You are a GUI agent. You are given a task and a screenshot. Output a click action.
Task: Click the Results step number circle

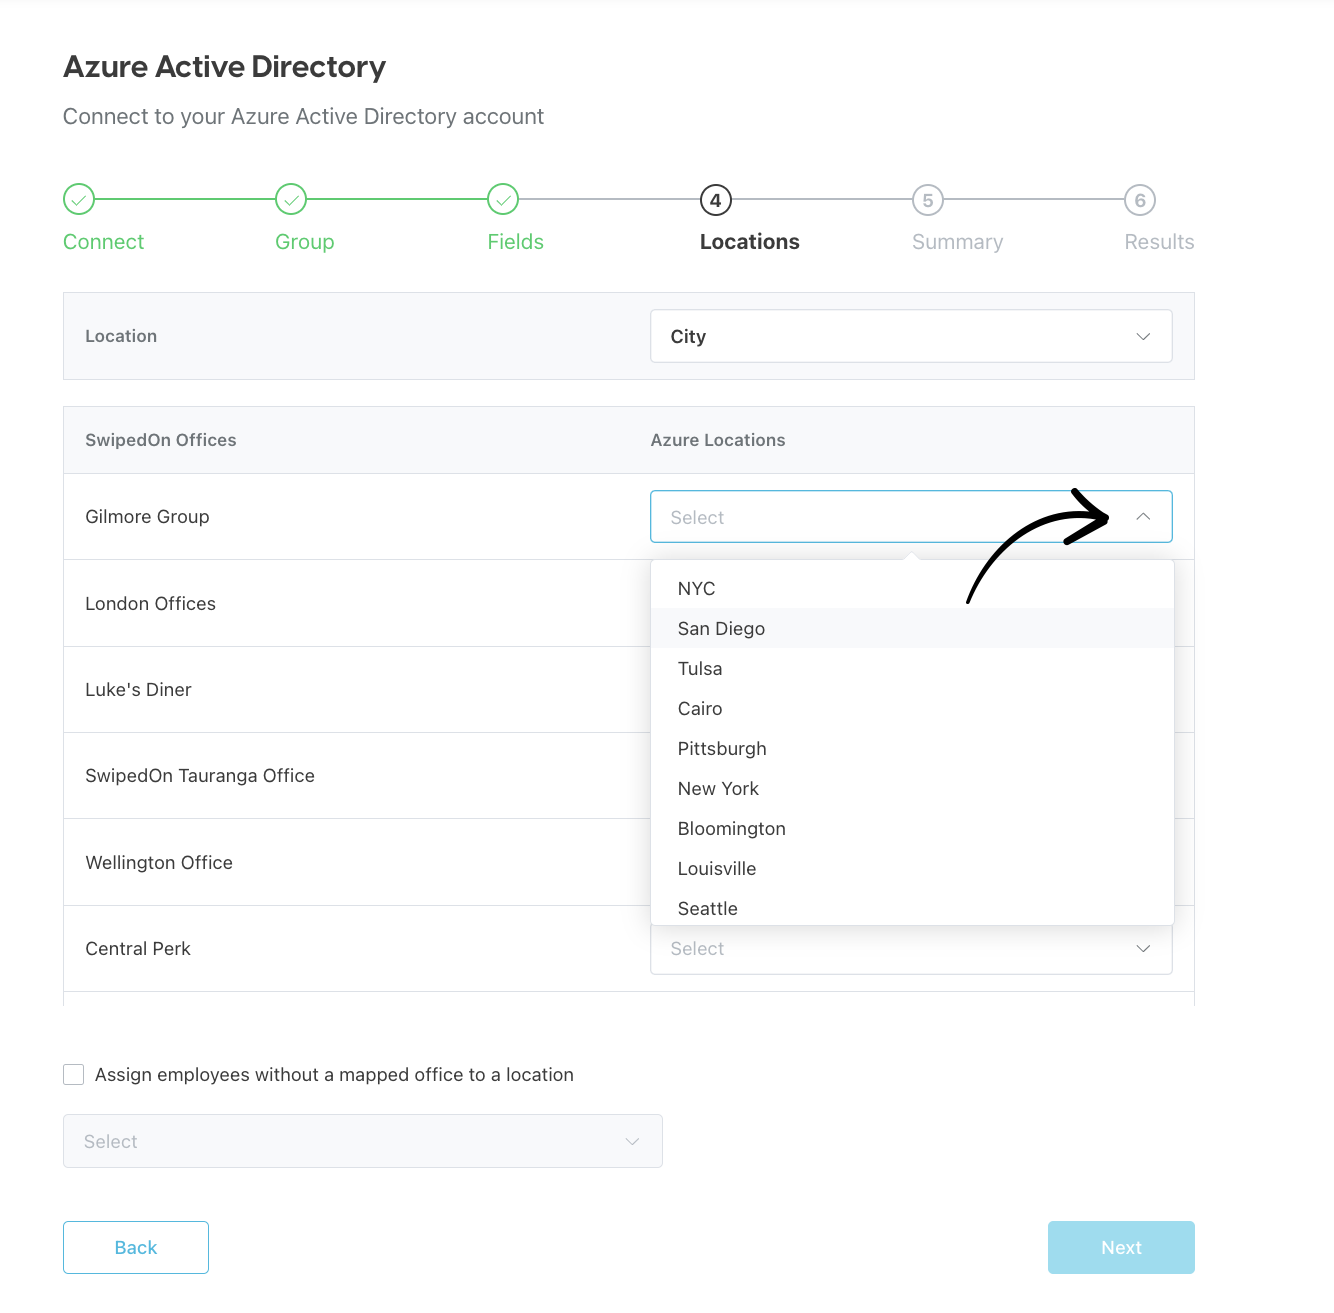1140,200
